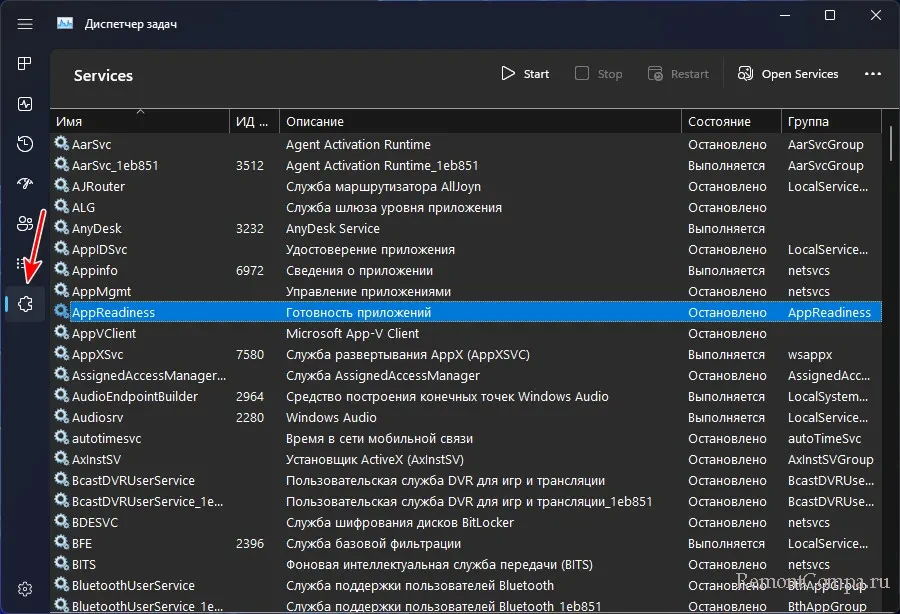Select the AssignedAccessManager service name
900x614 pixels.
[149, 376]
